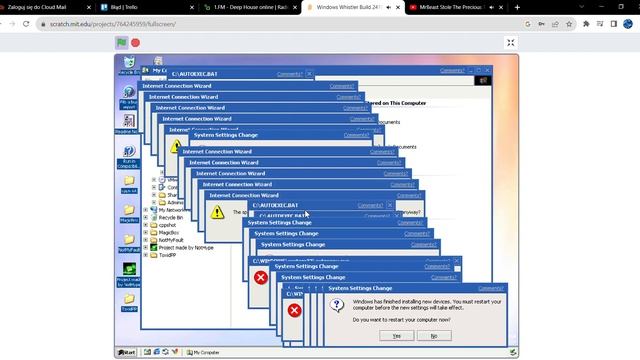640x360 pixels.
Task: Mute the MrBeast tab audio
Action: click(491, 7)
